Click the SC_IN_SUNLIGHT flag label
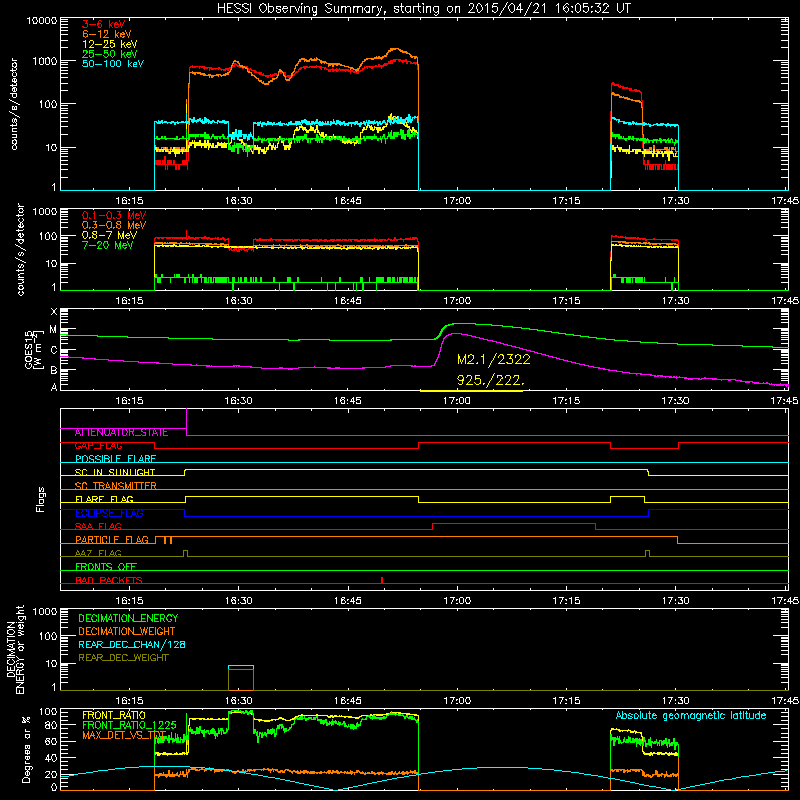 [x=115, y=472]
